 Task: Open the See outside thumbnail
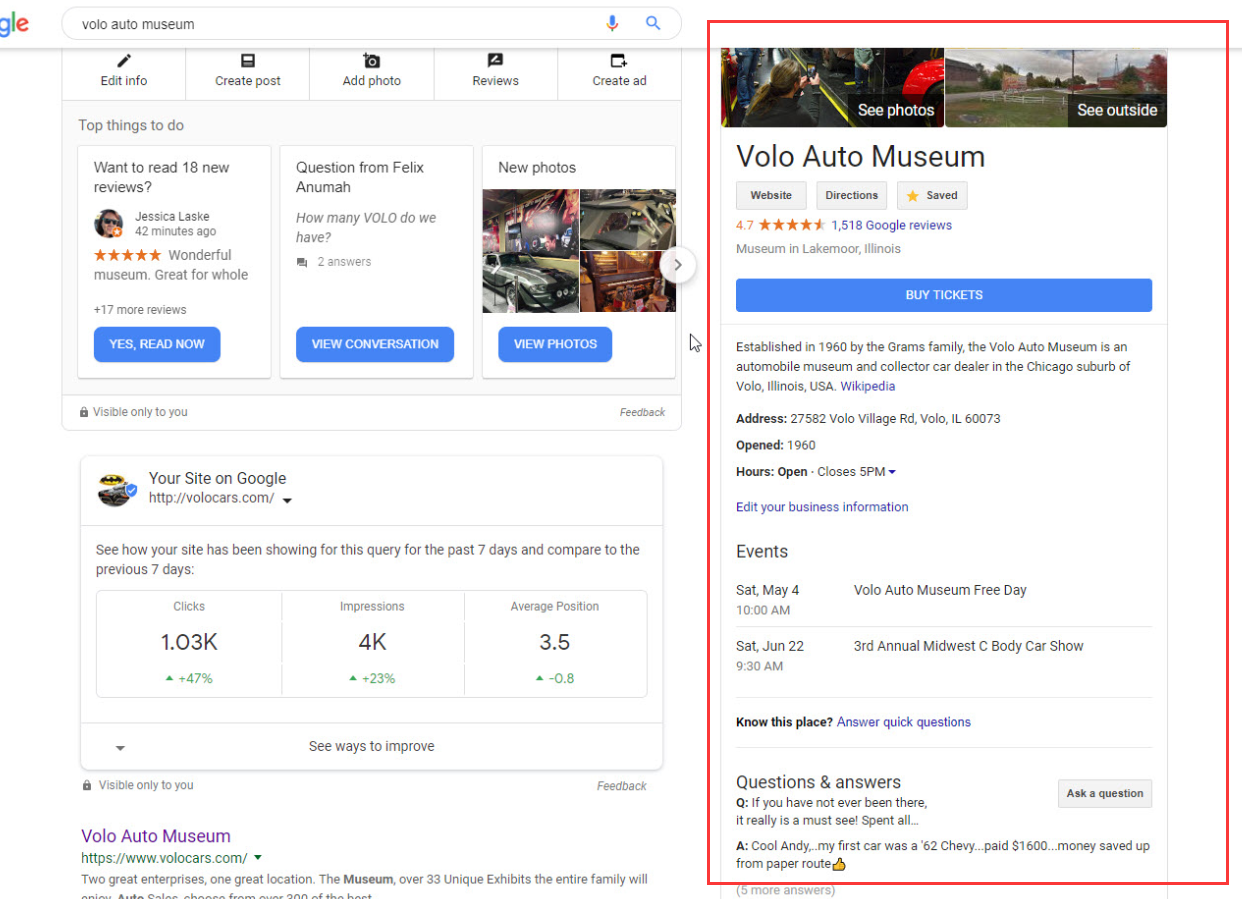click(x=1056, y=88)
